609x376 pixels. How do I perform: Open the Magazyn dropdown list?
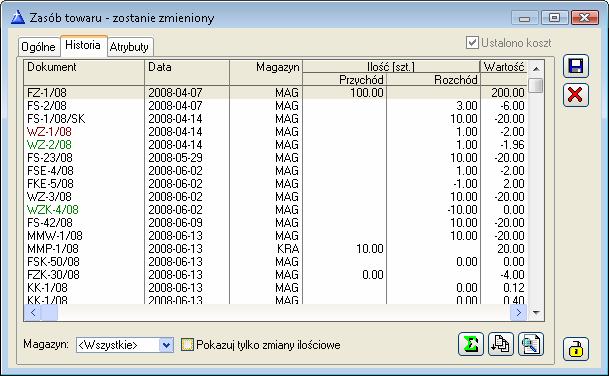click(166, 345)
